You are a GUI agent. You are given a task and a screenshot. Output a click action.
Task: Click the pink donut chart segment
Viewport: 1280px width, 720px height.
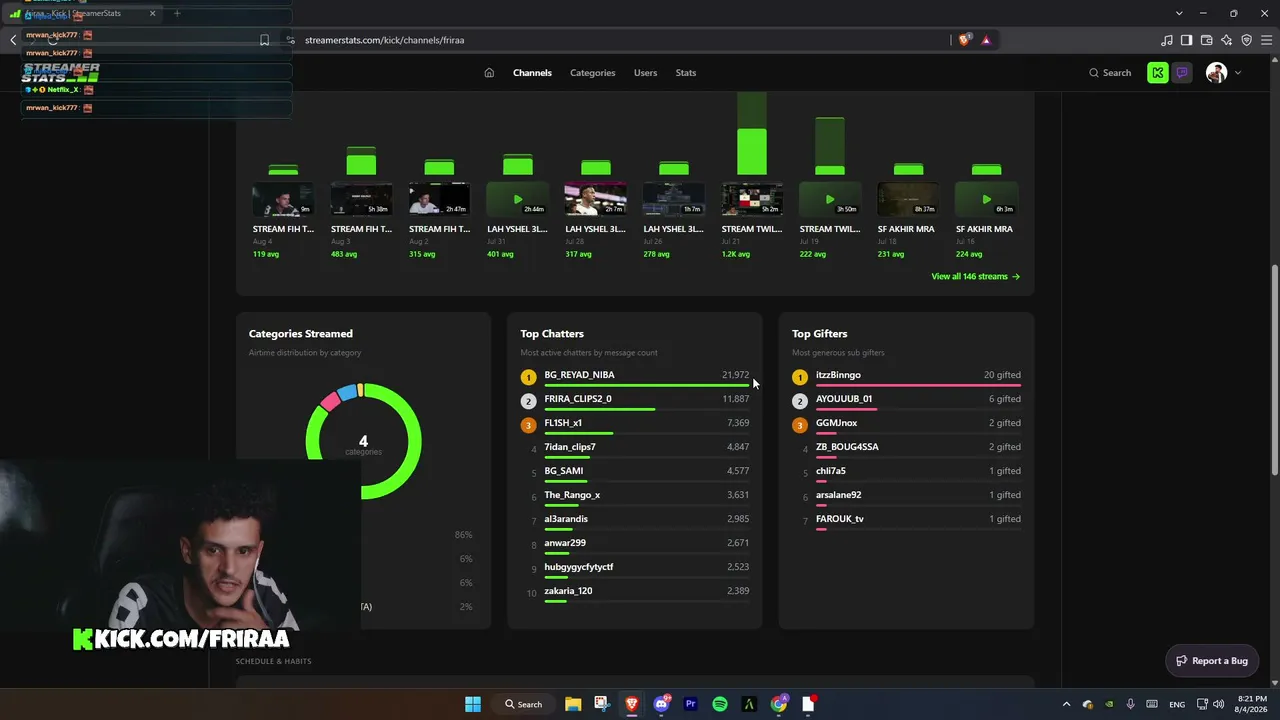[329, 400]
